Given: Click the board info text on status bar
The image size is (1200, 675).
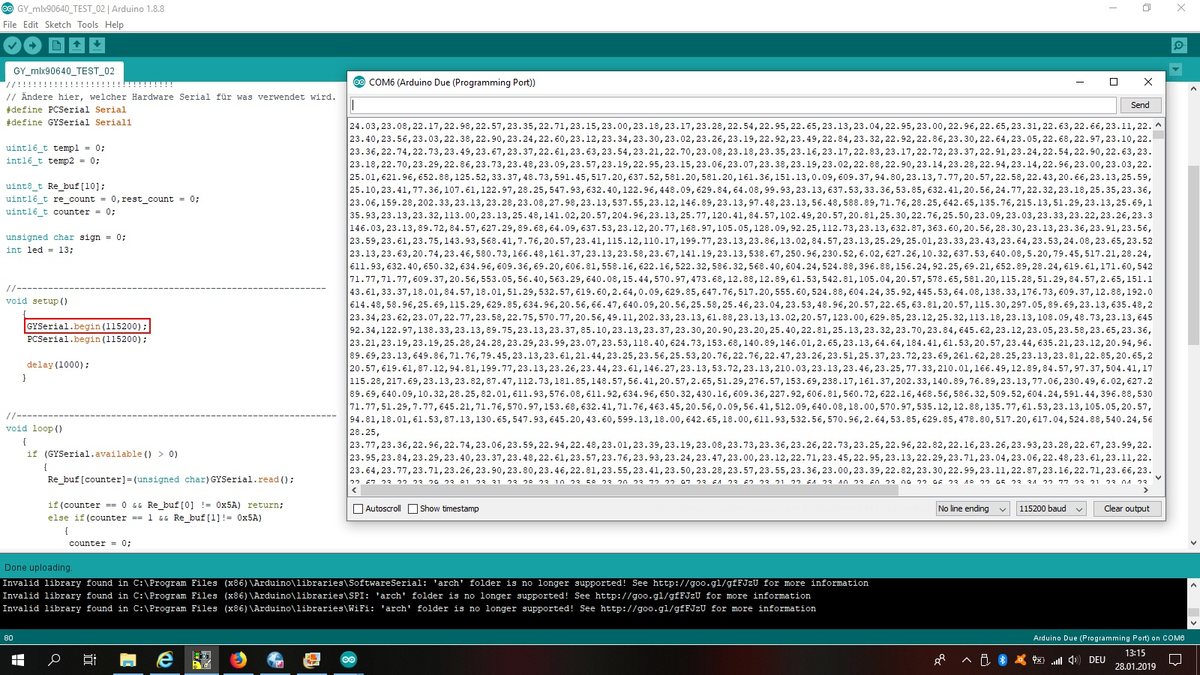Looking at the screenshot, I should pos(1108,638).
